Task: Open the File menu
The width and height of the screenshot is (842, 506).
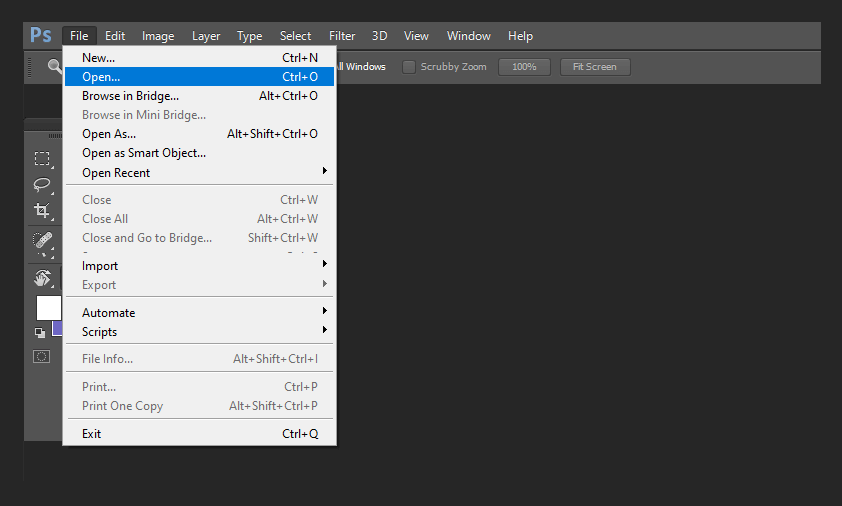Action: coord(79,36)
